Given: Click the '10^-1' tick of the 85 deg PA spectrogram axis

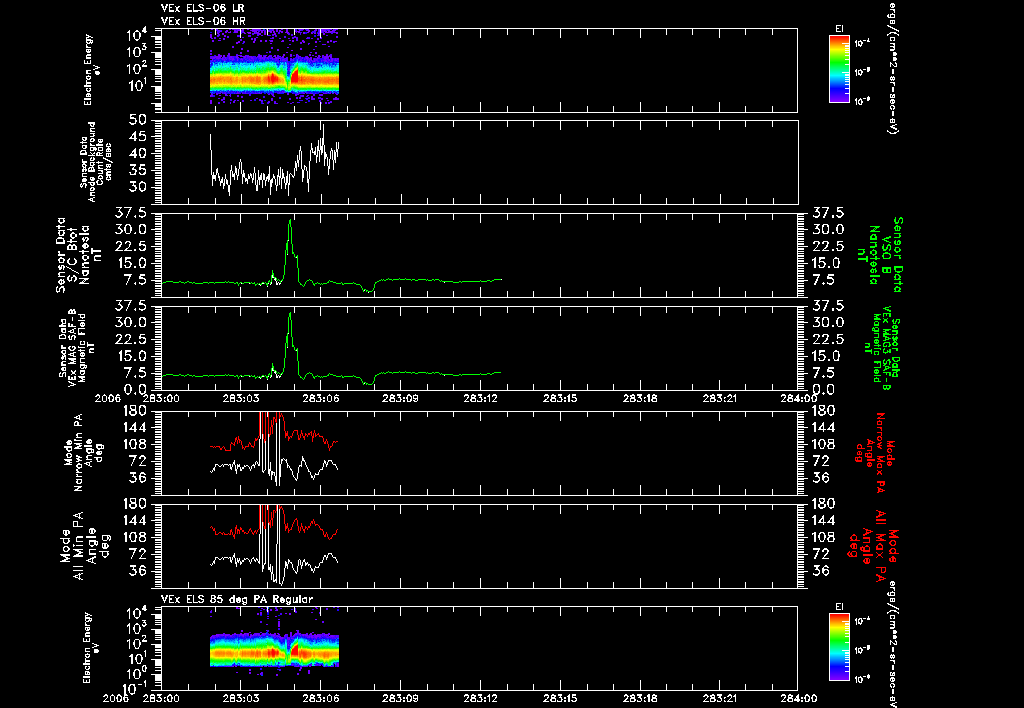Looking at the screenshot, I should click(x=136, y=688).
